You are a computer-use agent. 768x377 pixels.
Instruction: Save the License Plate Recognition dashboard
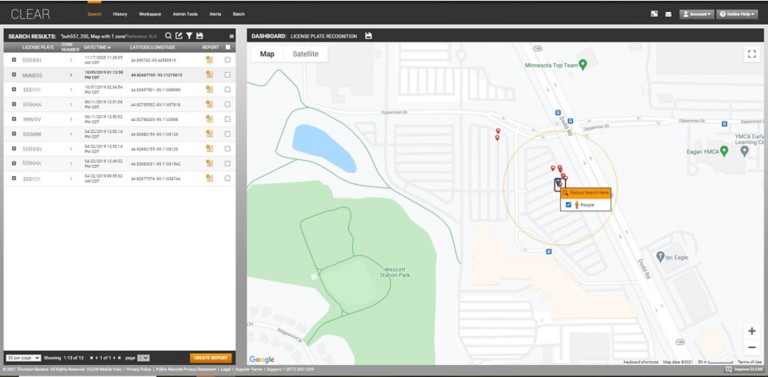[368, 36]
